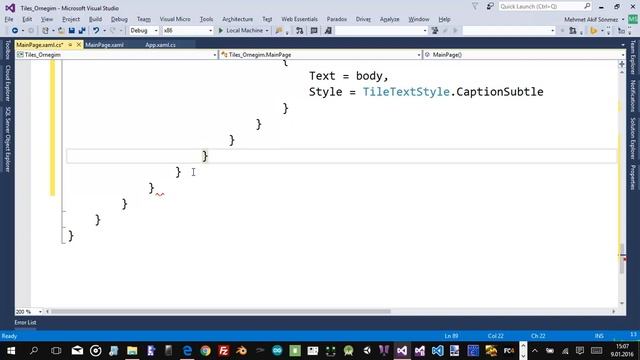Open Tiles_Ornegim.MainPage type dropdown

(321, 55)
